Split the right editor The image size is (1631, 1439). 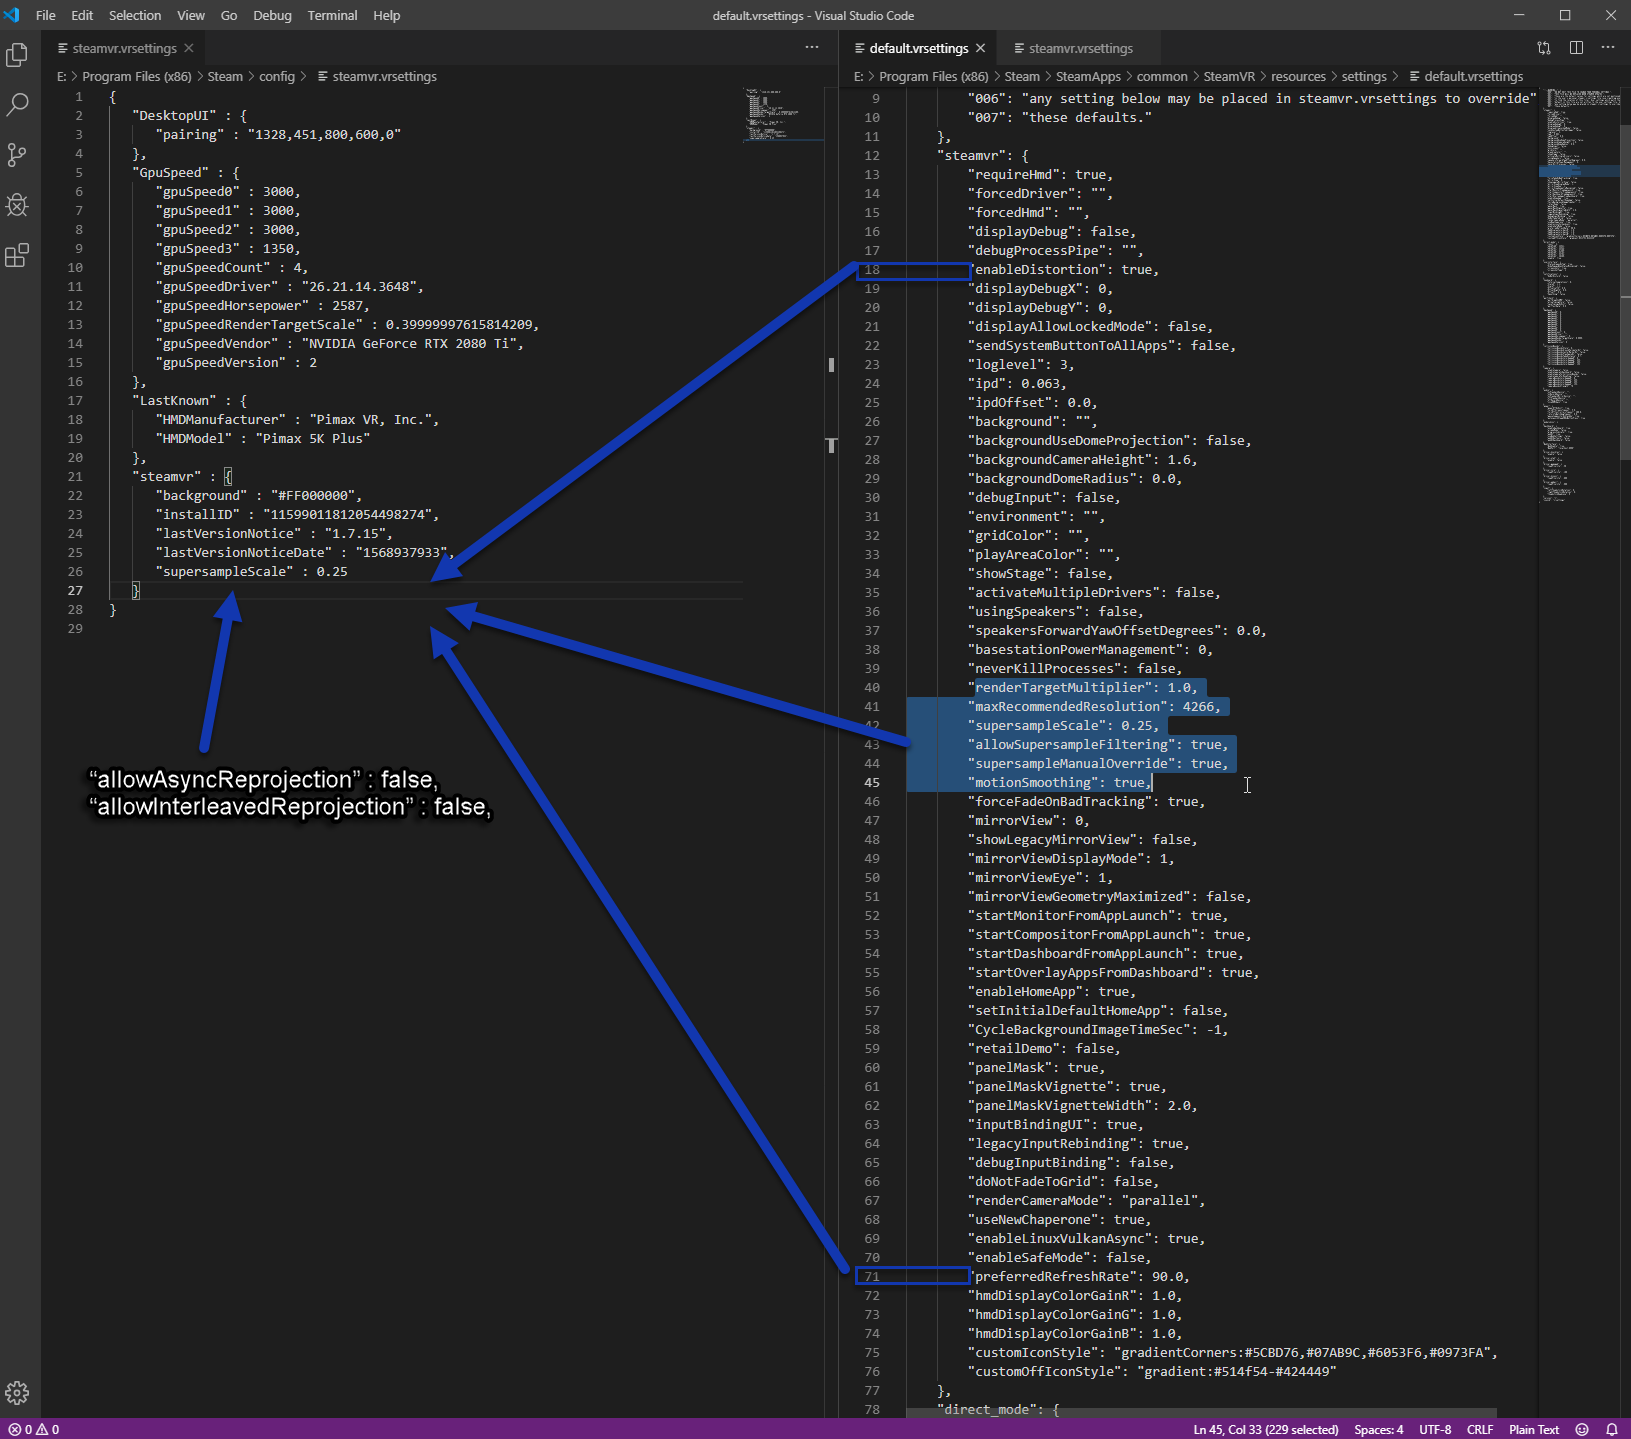click(1576, 47)
